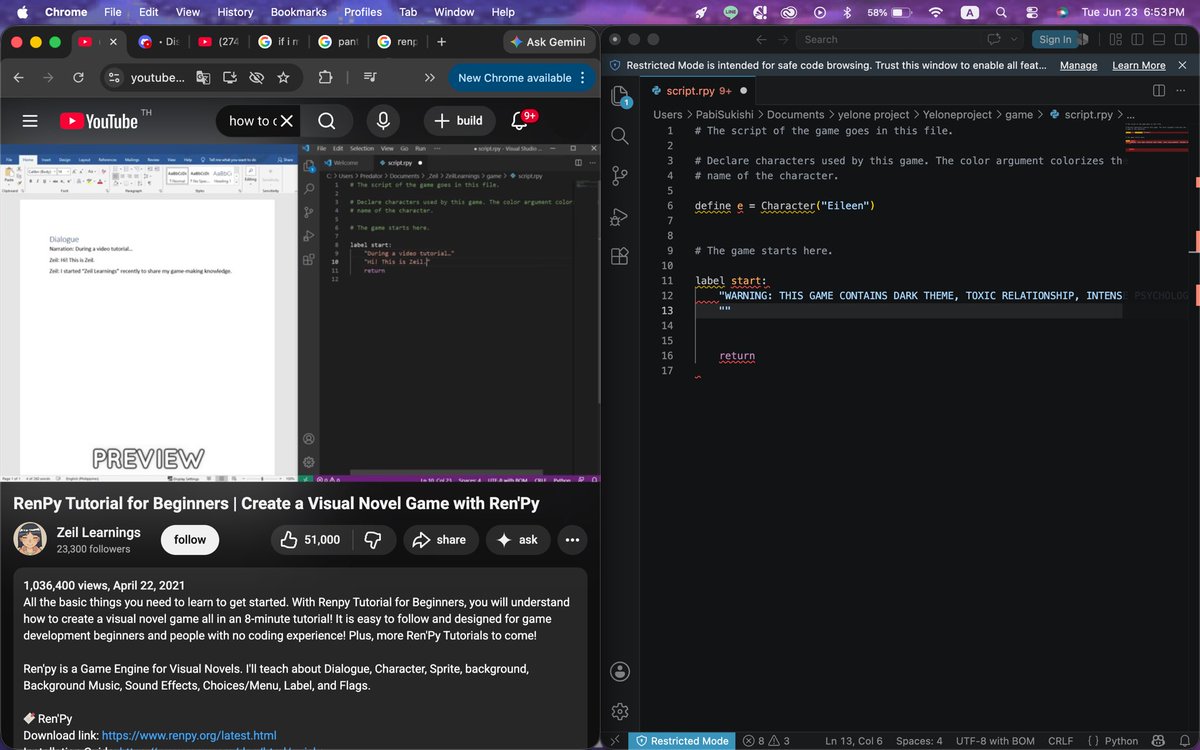Image resolution: width=1200 pixels, height=750 pixels.
Task: Click Chrome Back arrow
Action: point(18,78)
